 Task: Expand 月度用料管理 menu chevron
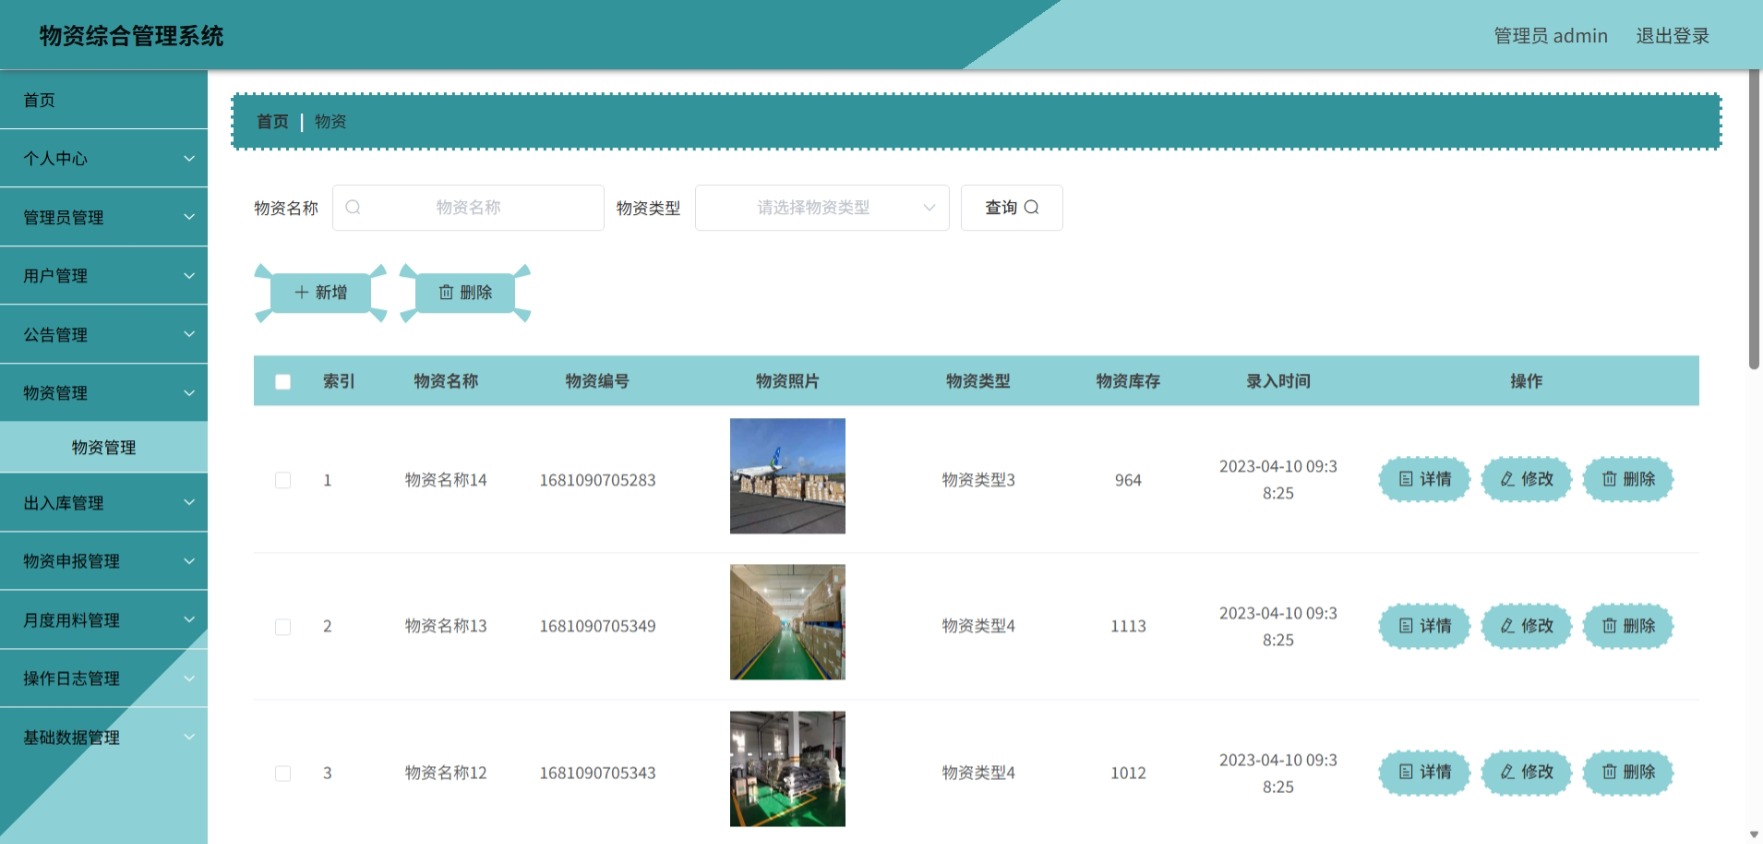[189, 620]
